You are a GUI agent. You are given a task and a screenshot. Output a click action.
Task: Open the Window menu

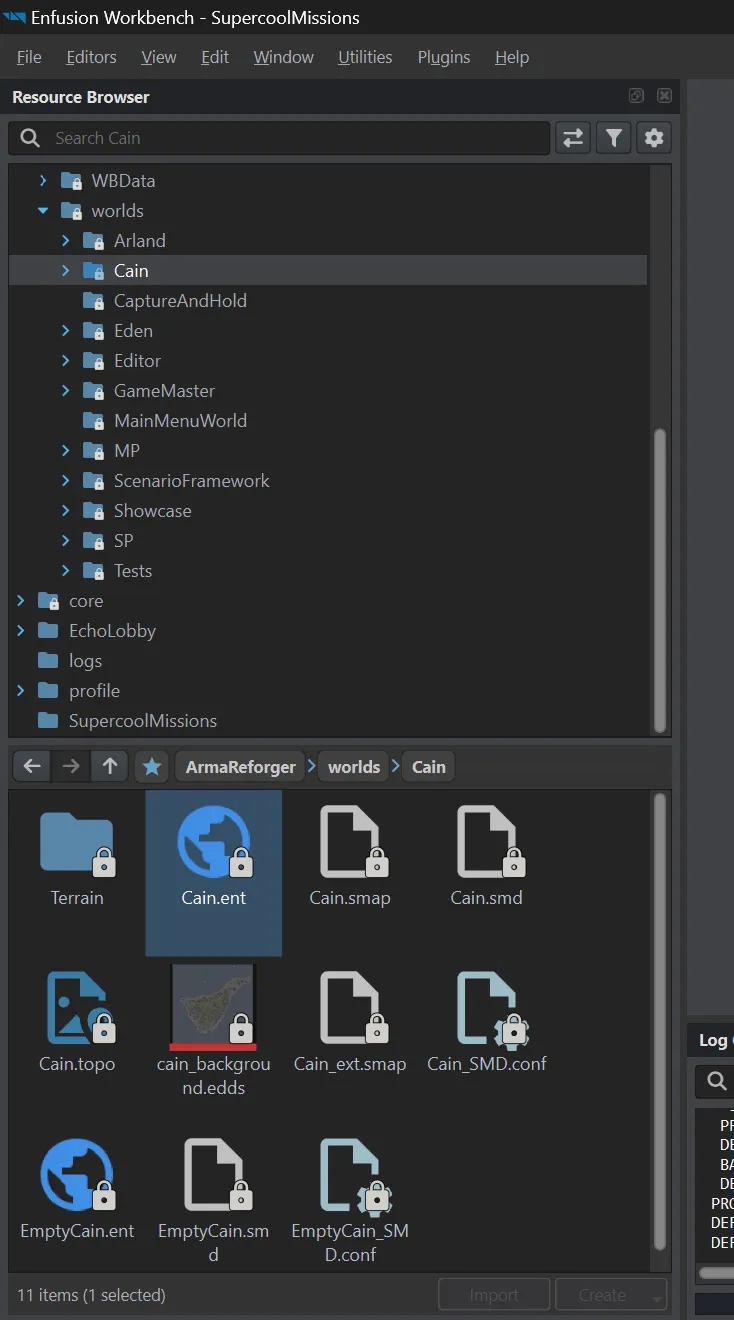click(283, 57)
